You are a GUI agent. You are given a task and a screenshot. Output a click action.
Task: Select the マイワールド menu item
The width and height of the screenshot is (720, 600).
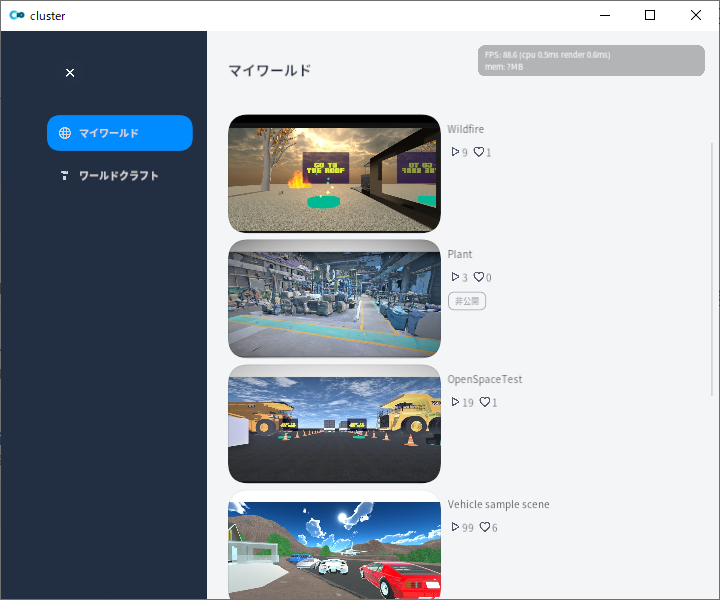(119, 133)
